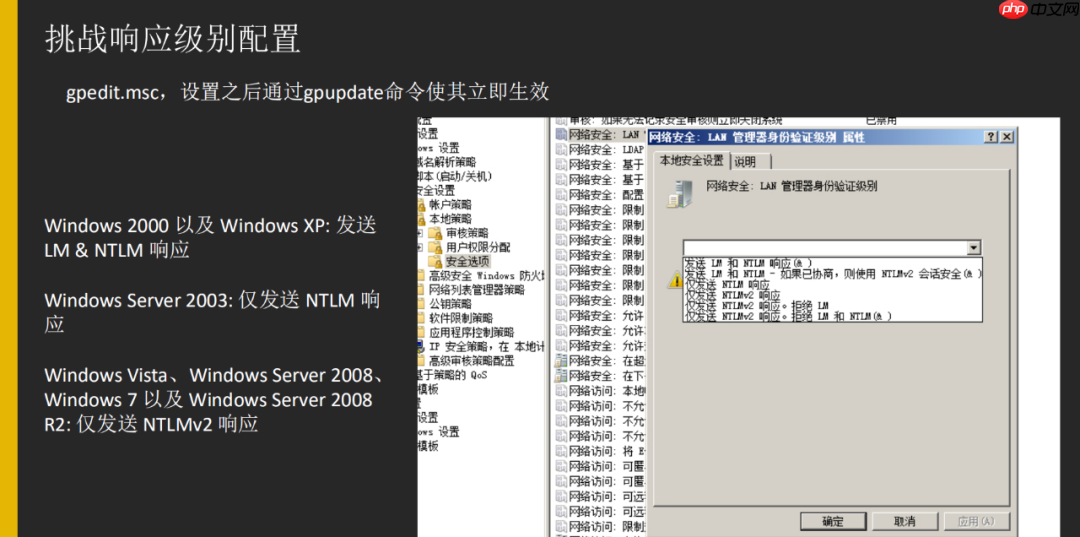
Task: Close the LAN 管理器身份验证级别 dialog
Action: 1007,137
